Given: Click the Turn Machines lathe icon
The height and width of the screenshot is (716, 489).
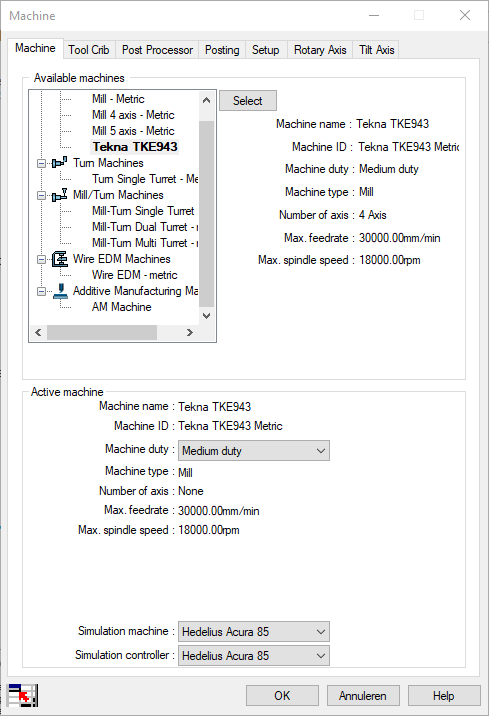Looking at the screenshot, I should [x=59, y=163].
